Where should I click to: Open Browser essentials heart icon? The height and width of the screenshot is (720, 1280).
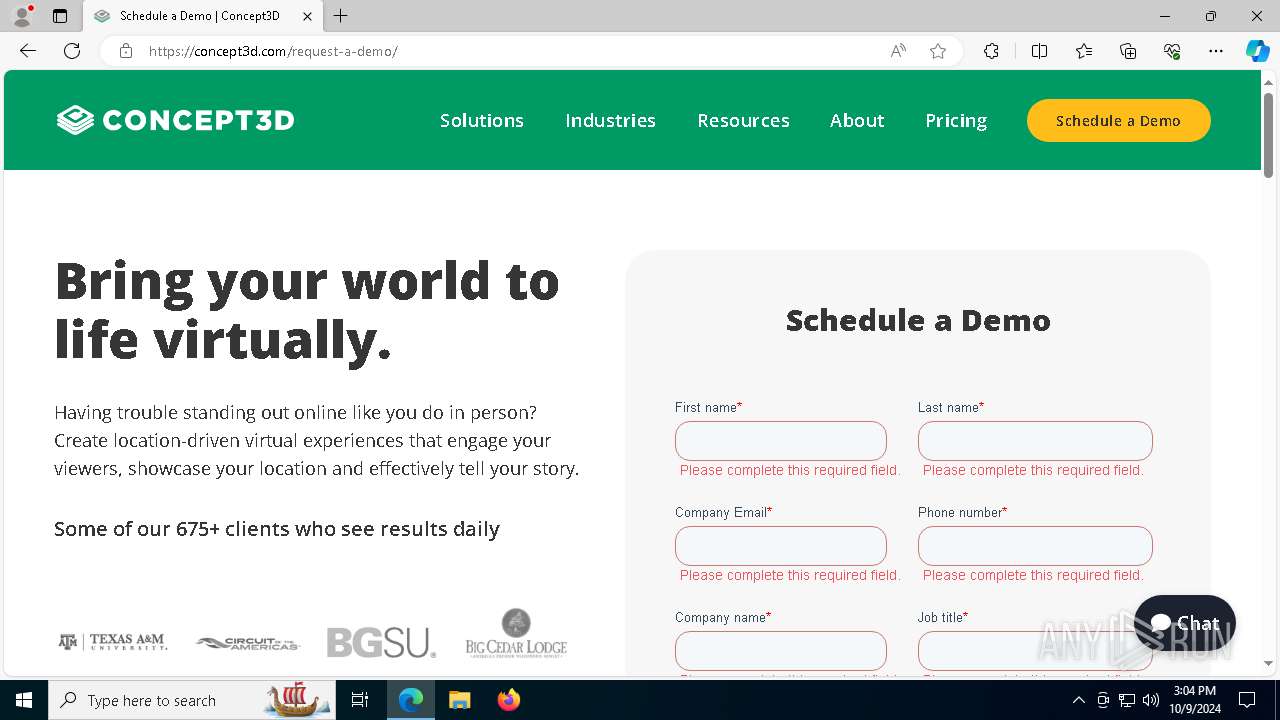click(1172, 51)
